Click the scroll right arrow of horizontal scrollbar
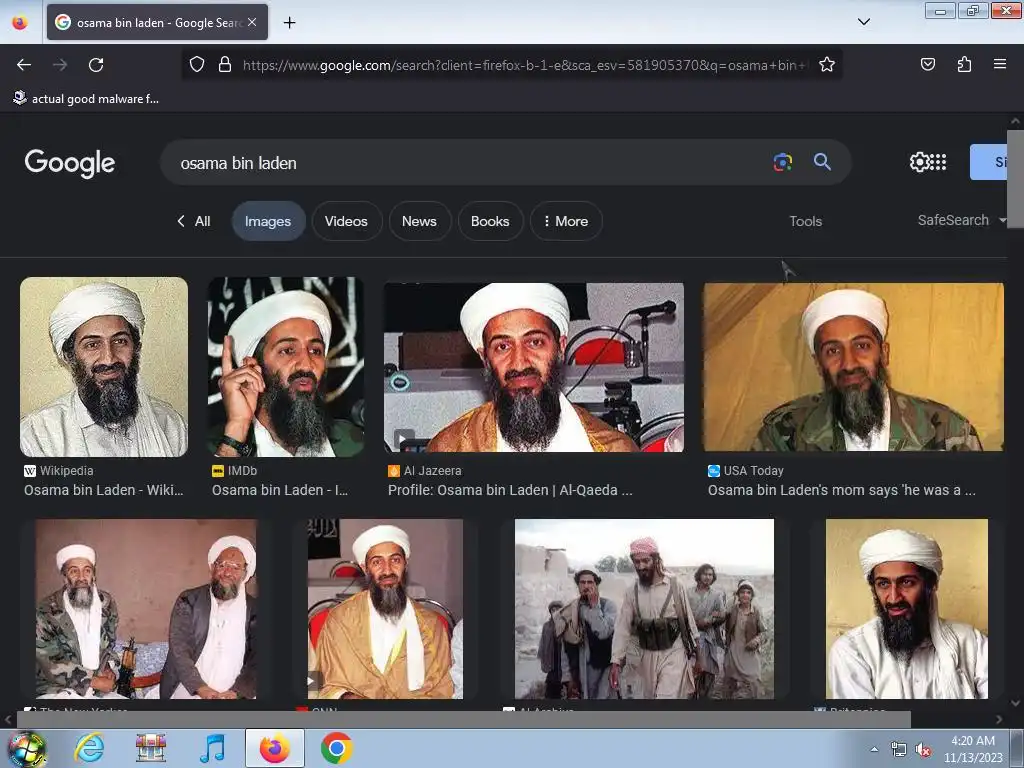The image size is (1024, 768). pyautogui.click(x=999, y=720)
